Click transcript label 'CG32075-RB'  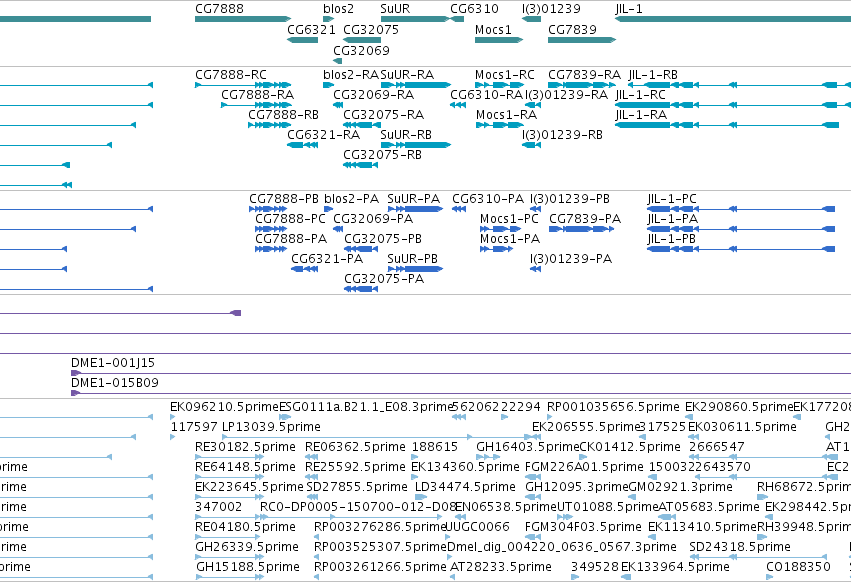pyautogui.click(x=382, y=155)
